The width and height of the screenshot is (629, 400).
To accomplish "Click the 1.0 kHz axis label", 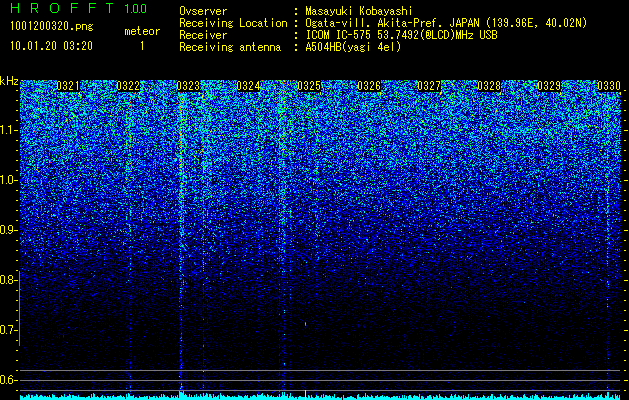I will (x=9, y=180).
